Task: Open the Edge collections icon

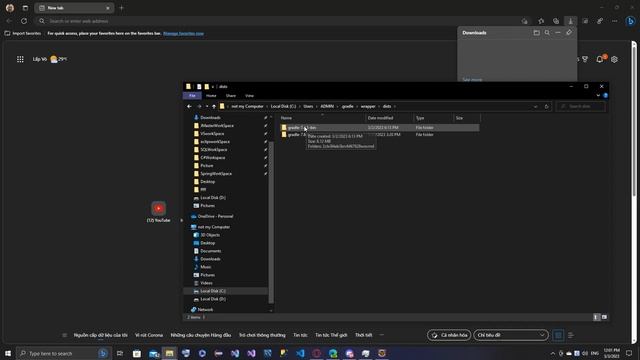Action: point(556,21)
